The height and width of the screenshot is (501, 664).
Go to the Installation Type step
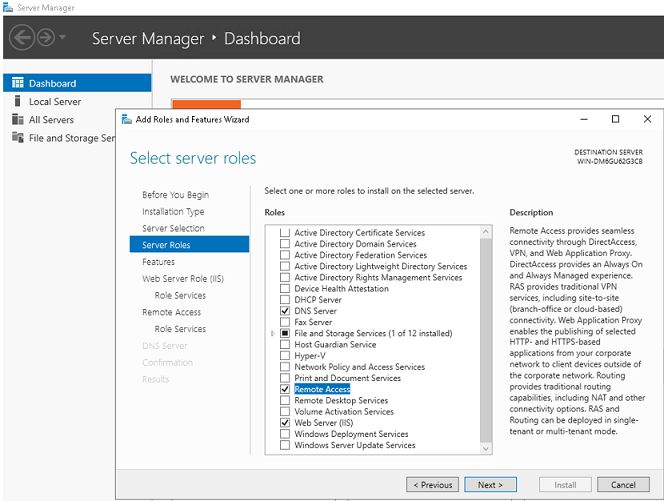(173, 211)
